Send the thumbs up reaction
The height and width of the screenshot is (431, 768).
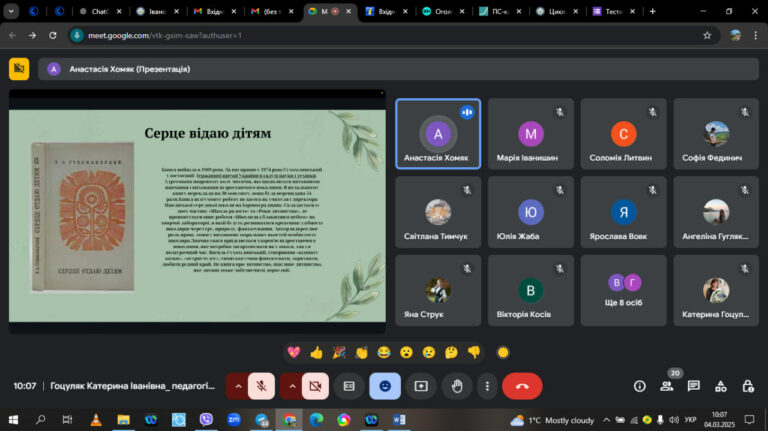(316, 352)
